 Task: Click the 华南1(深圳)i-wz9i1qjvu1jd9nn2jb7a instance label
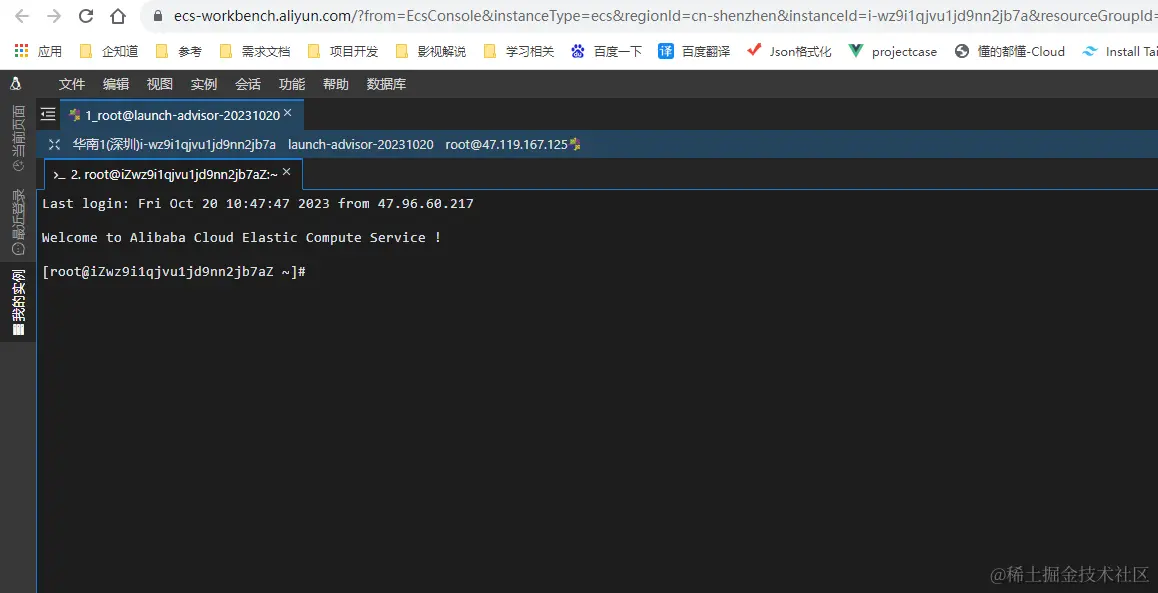174,145
